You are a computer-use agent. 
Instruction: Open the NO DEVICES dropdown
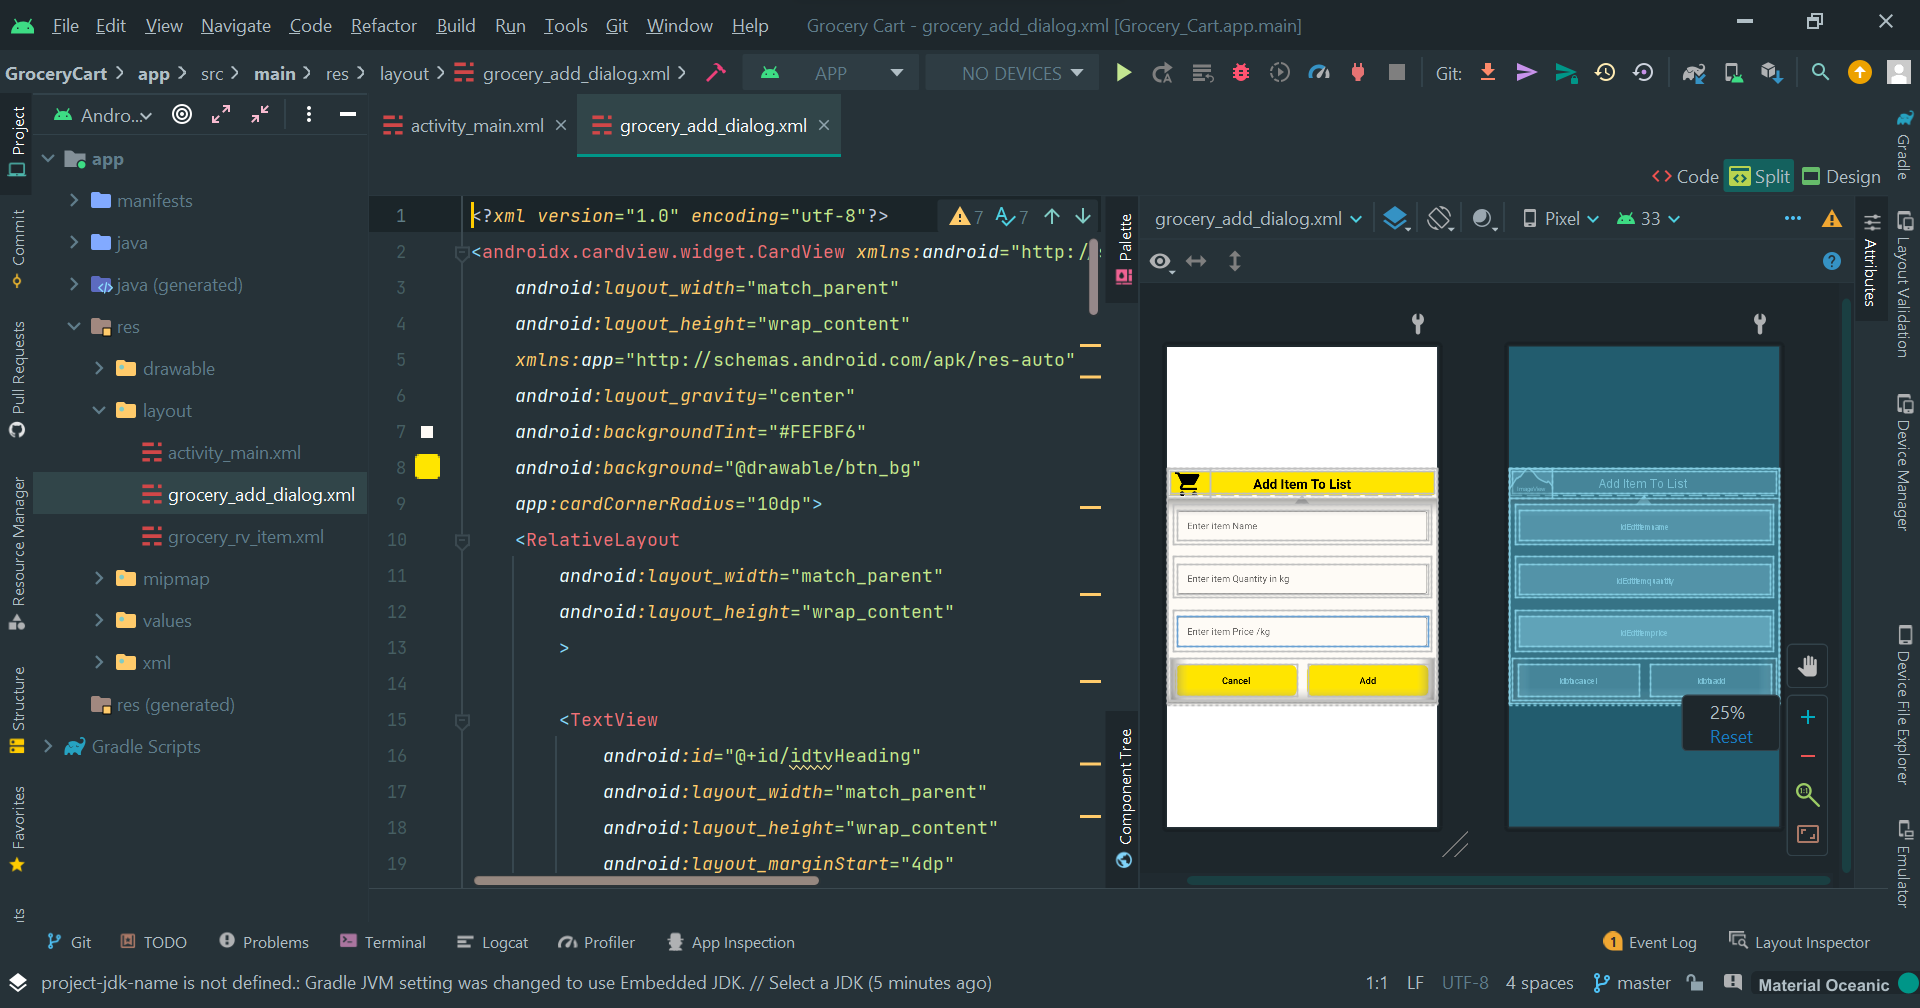[x=1012, y=73]
